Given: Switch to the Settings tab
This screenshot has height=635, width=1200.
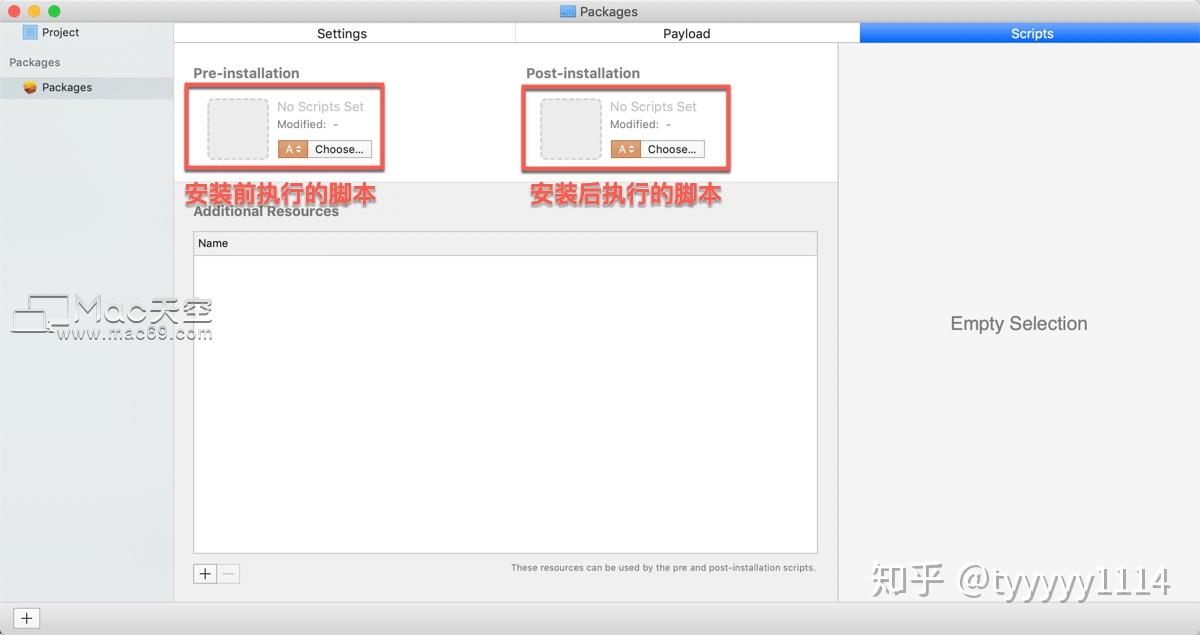Looking at the screenshot, I should pyautogui.click(x=342, y=33).
